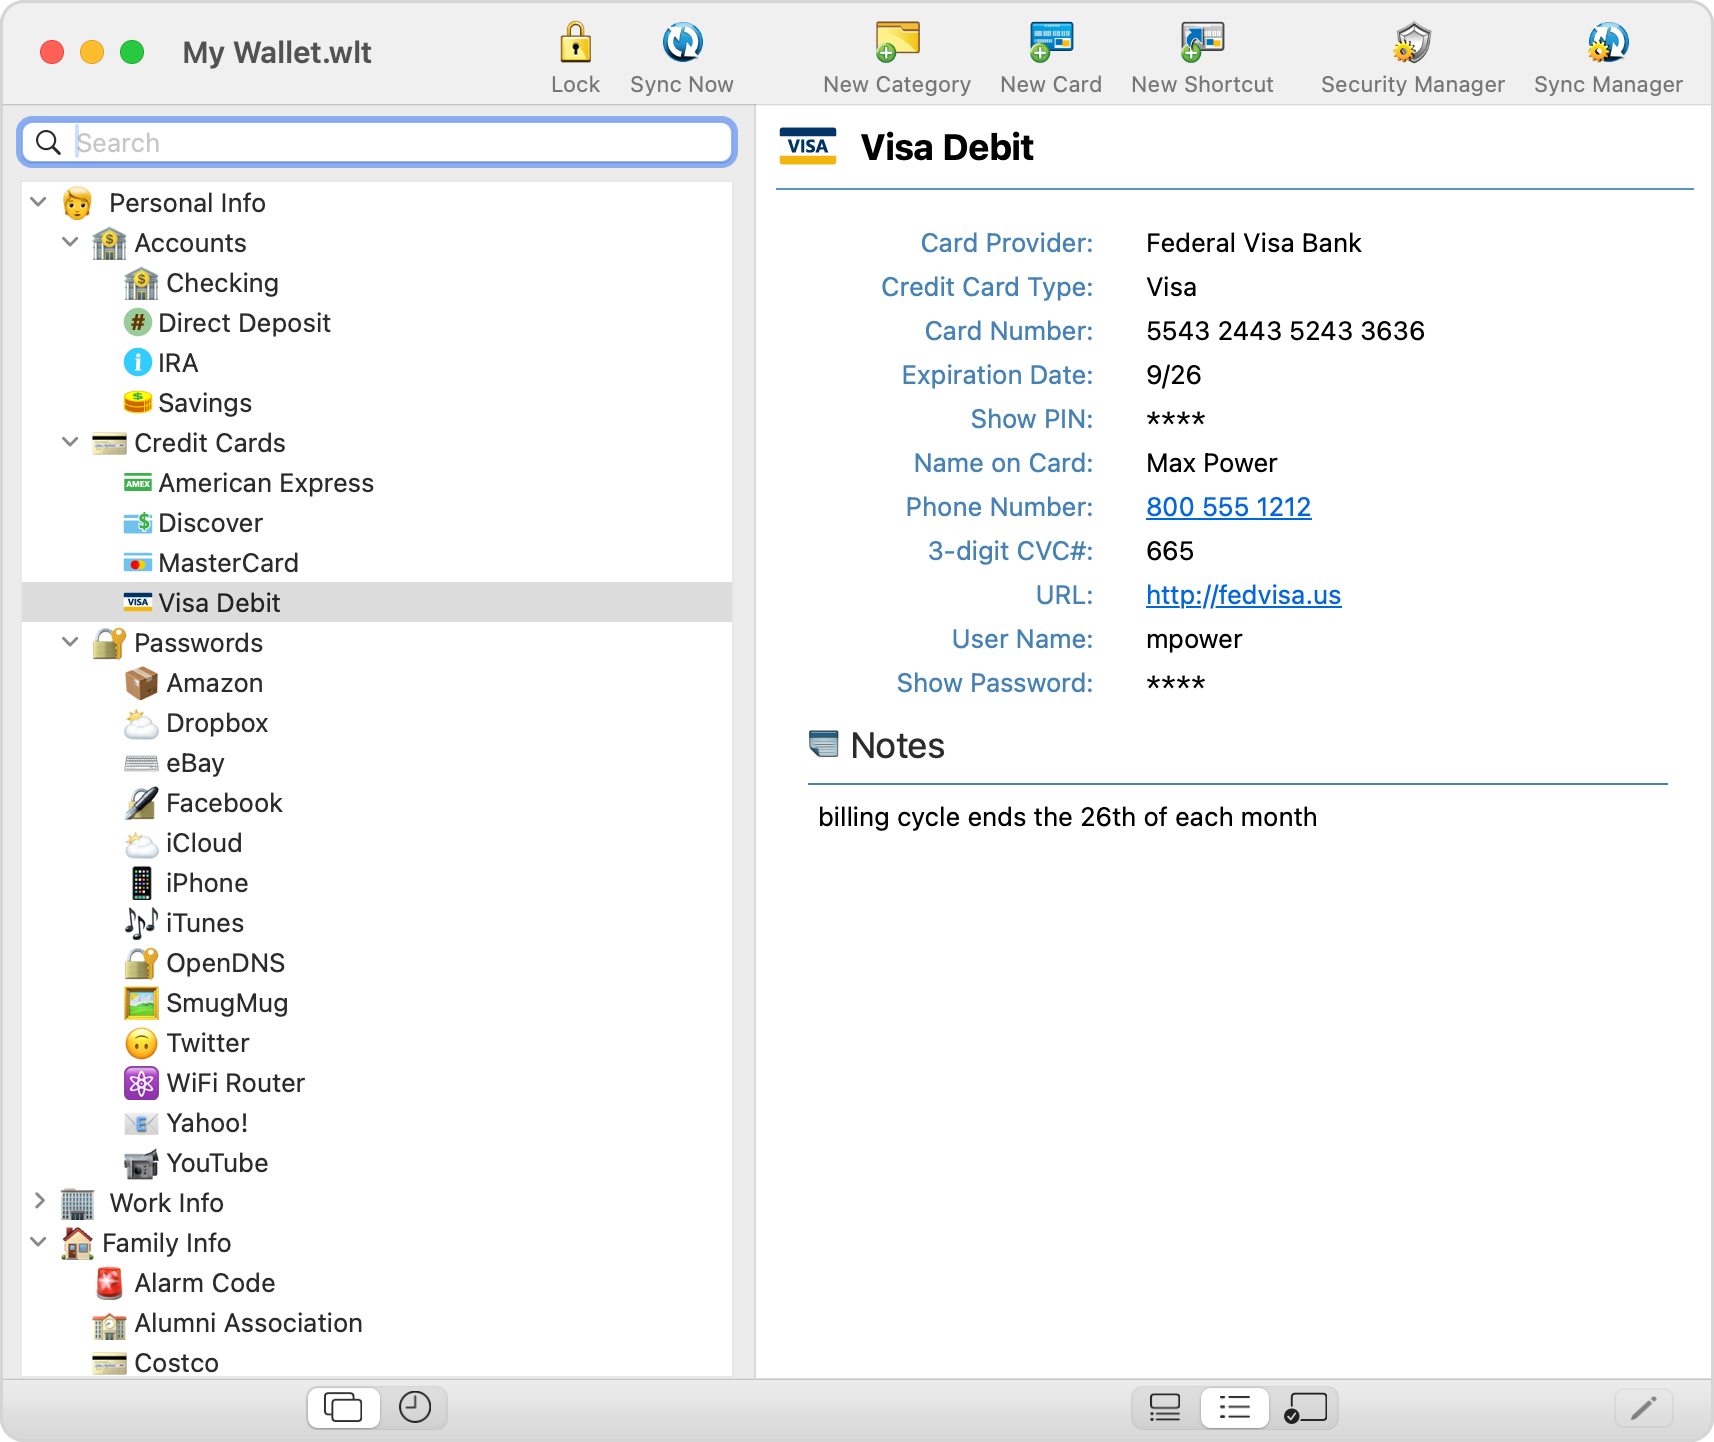
Task: Open the OpenDNS password entry
Action: point(377,963)
